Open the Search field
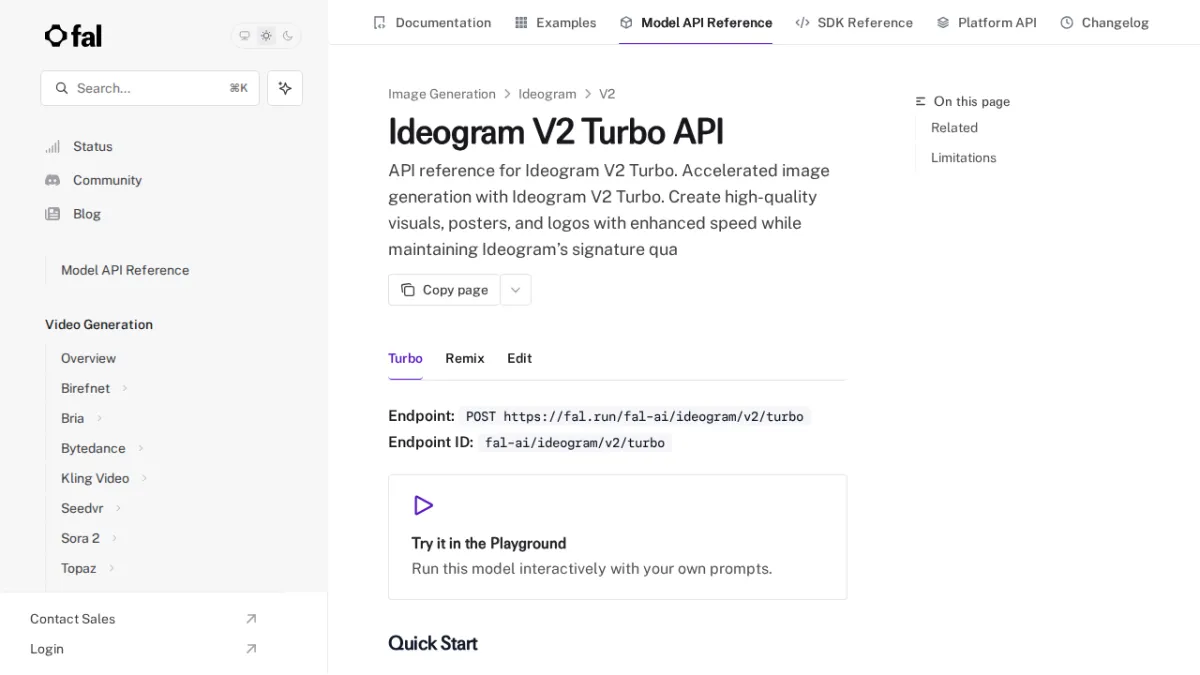 (150, 88)
